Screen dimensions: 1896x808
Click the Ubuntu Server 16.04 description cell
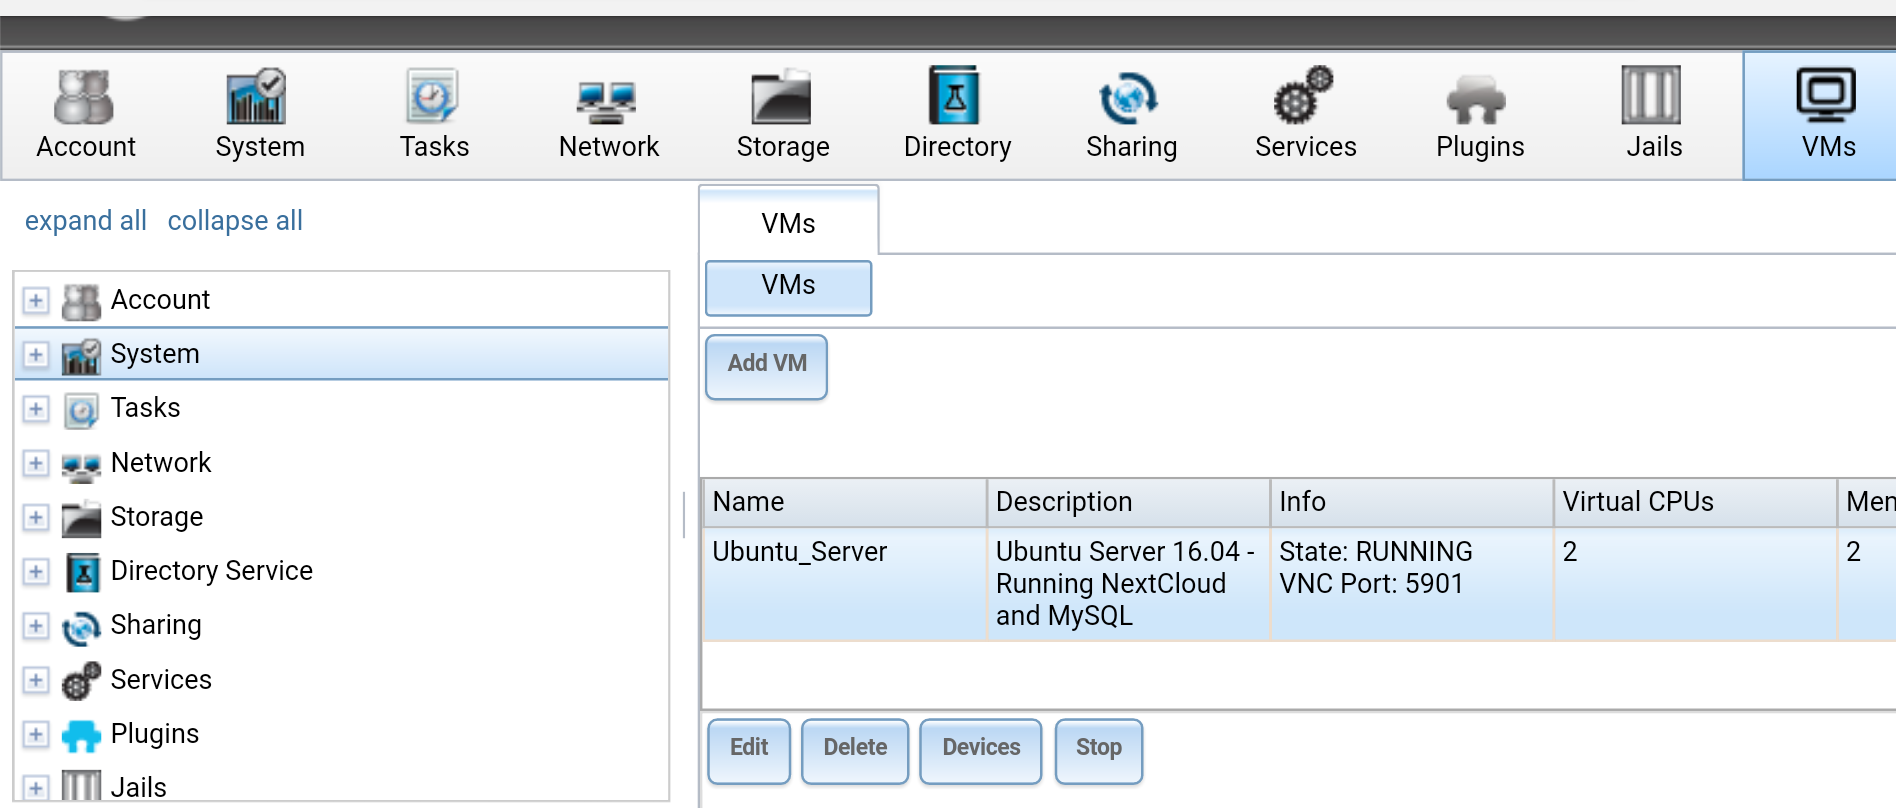(1129, 584)
